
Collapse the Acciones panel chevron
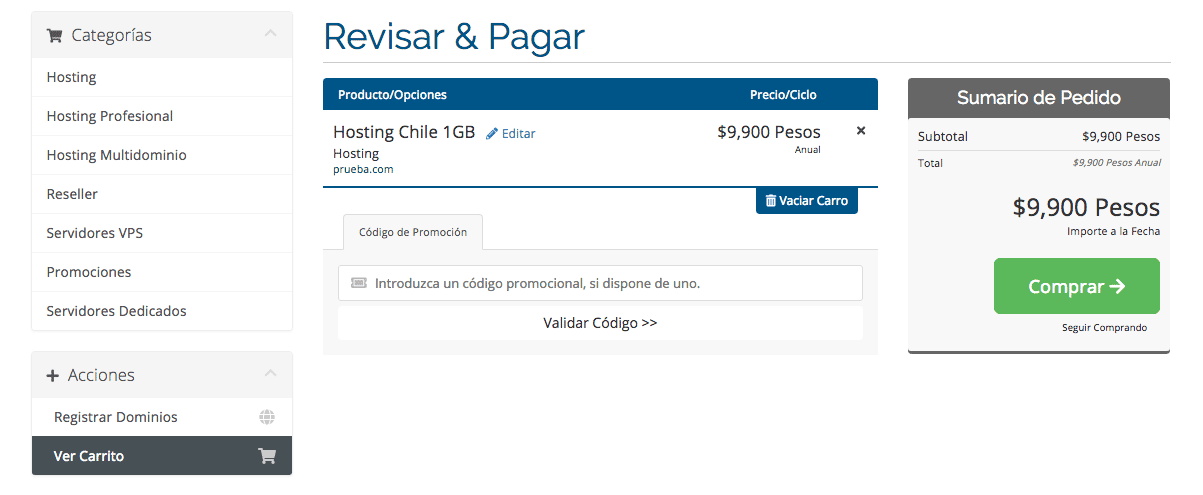pos(270,374)
